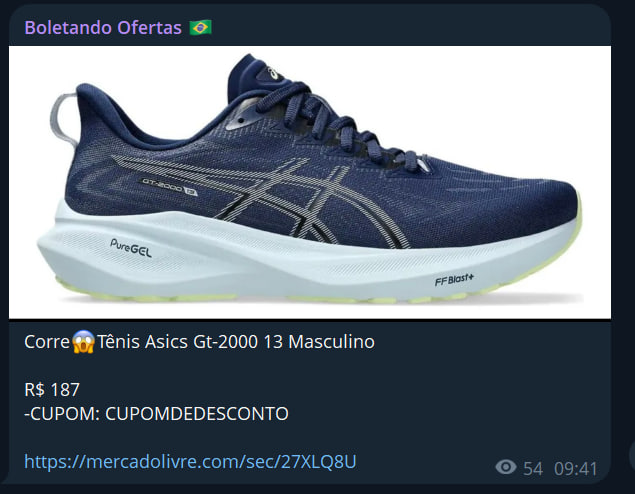Click the Brazil flag emoji in header

[200, 28]
